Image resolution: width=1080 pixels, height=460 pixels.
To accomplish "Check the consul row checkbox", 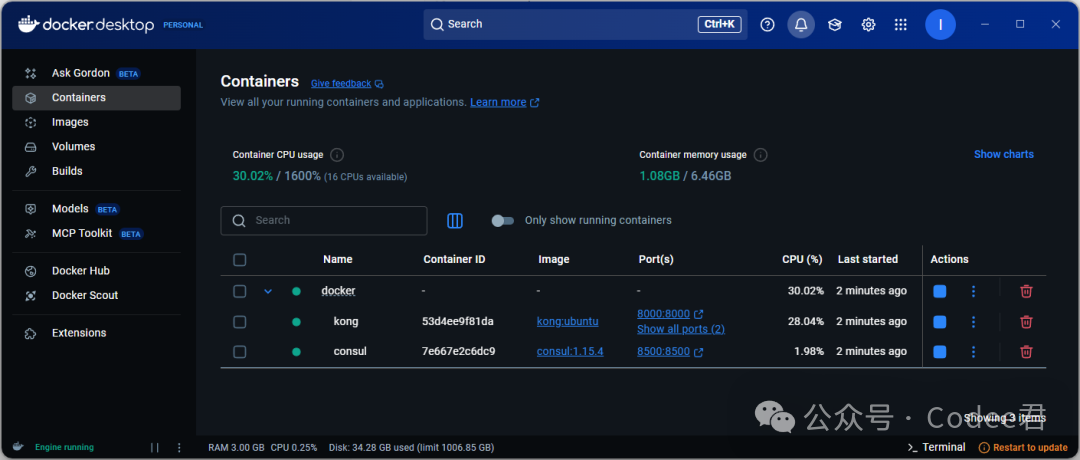I will (240, 352).
